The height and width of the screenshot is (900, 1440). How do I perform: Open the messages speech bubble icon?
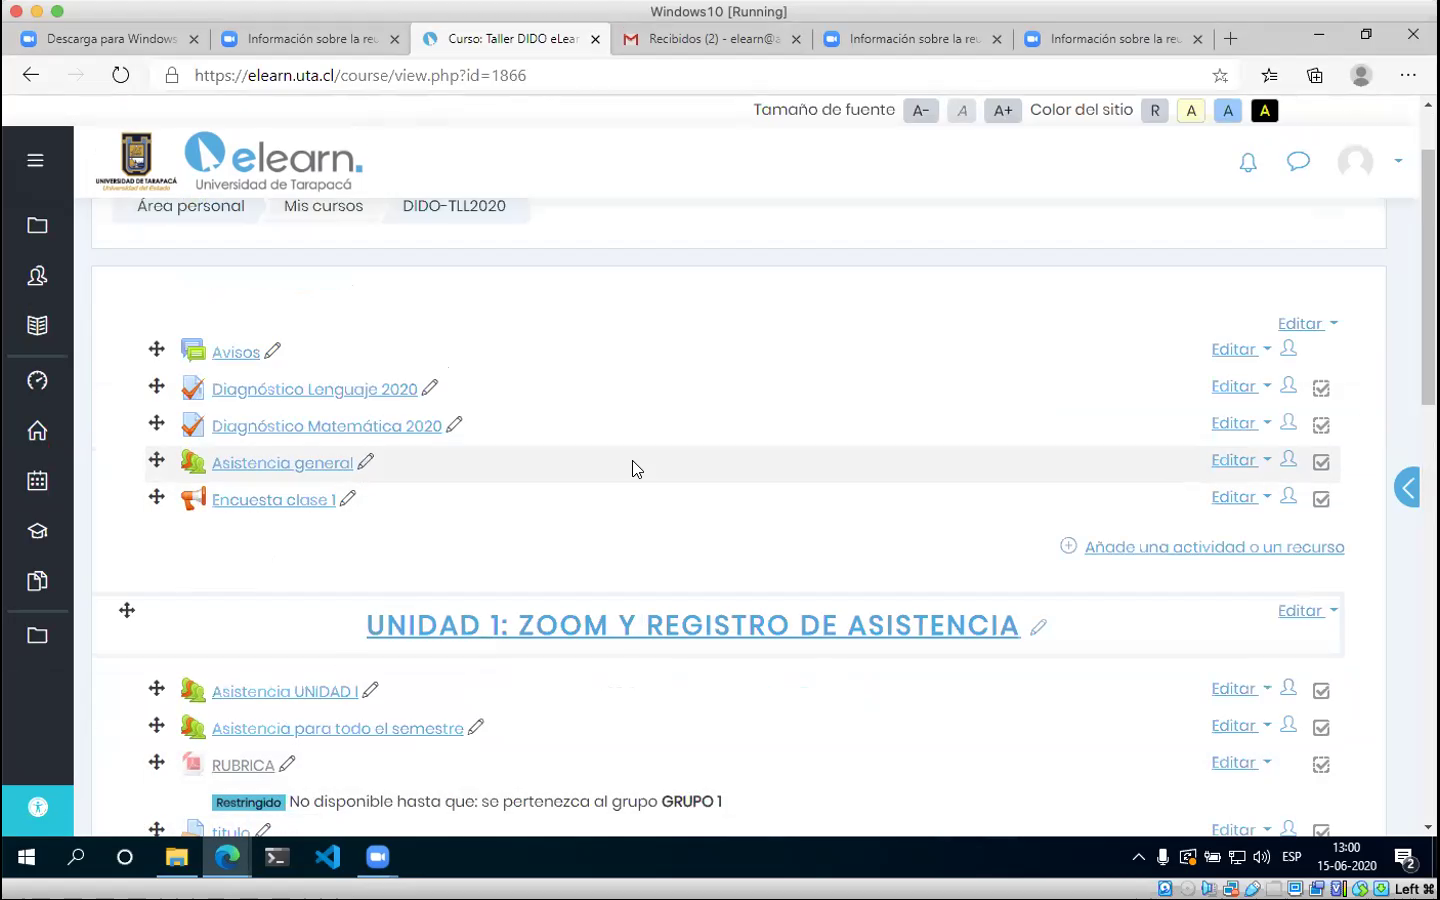[1298, 161]
